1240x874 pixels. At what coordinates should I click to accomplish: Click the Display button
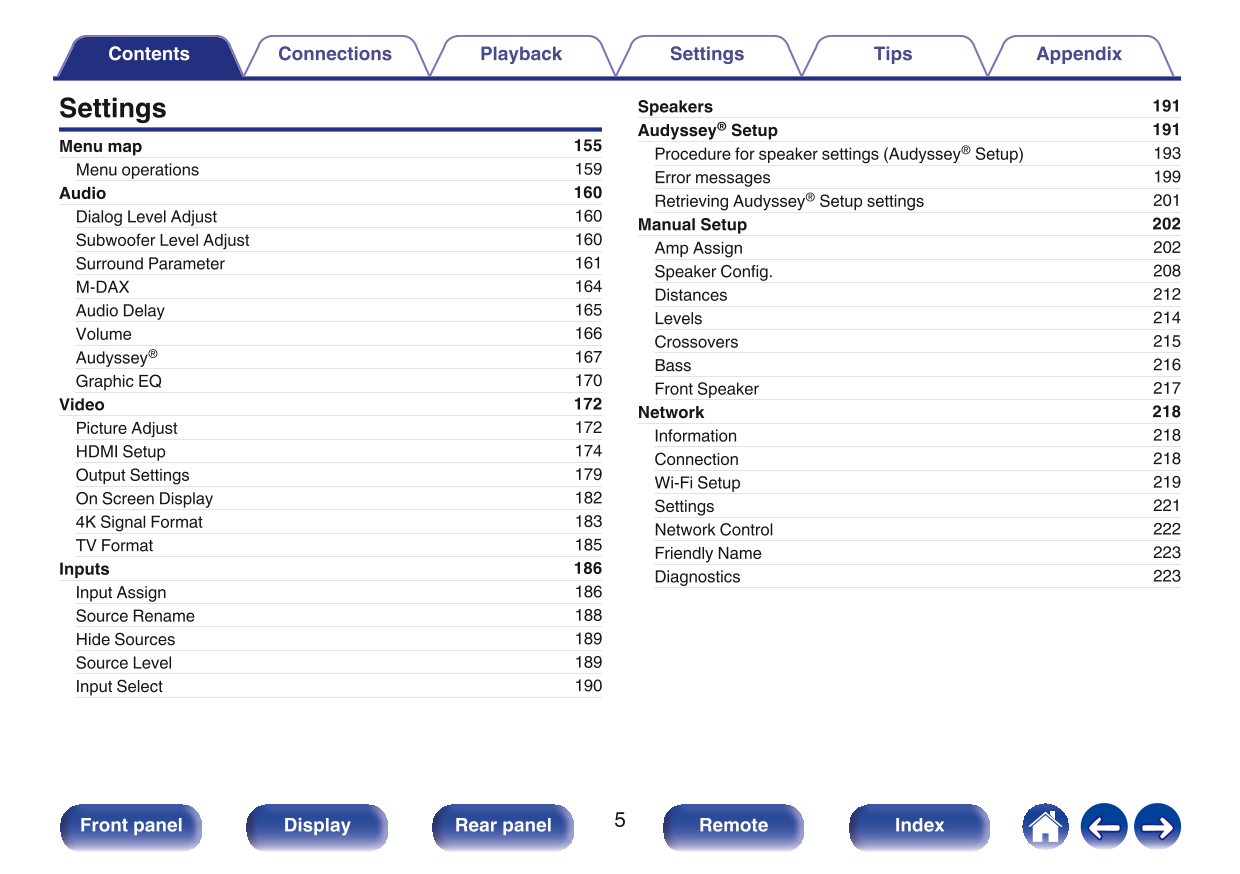click(317, 826)
